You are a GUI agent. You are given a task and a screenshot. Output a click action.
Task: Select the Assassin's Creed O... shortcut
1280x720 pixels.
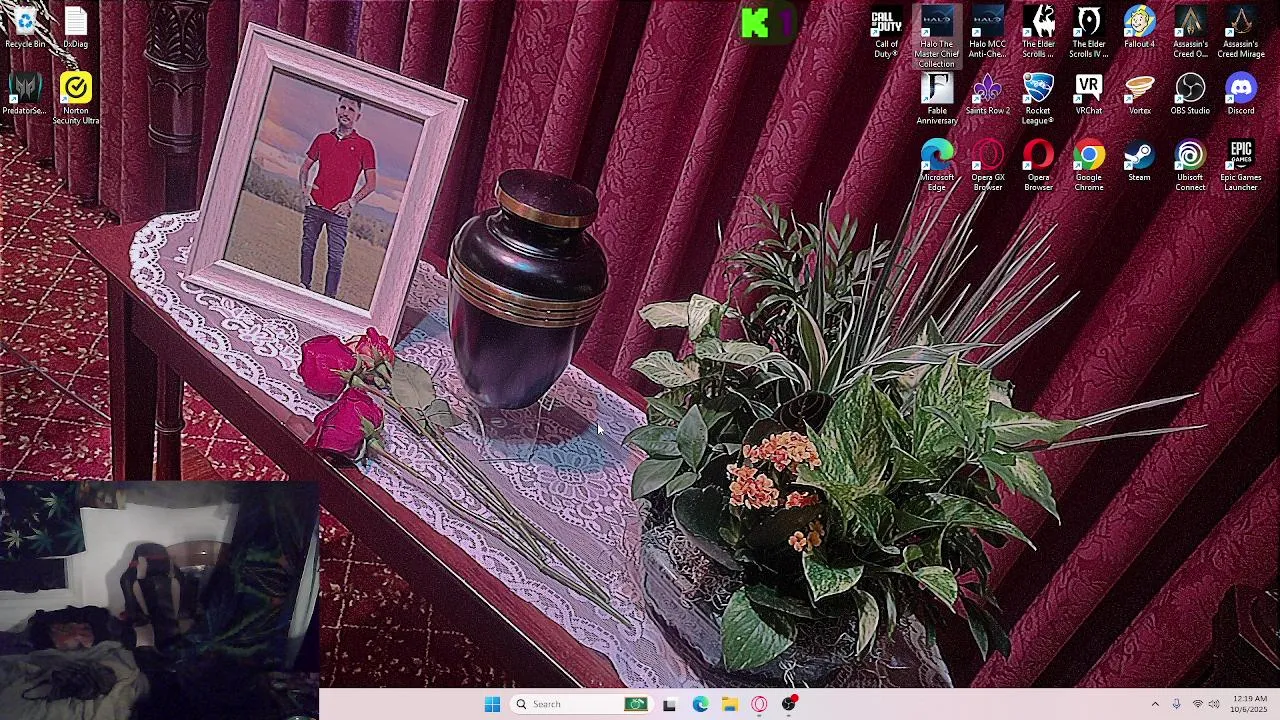[x=1190, y=33]
